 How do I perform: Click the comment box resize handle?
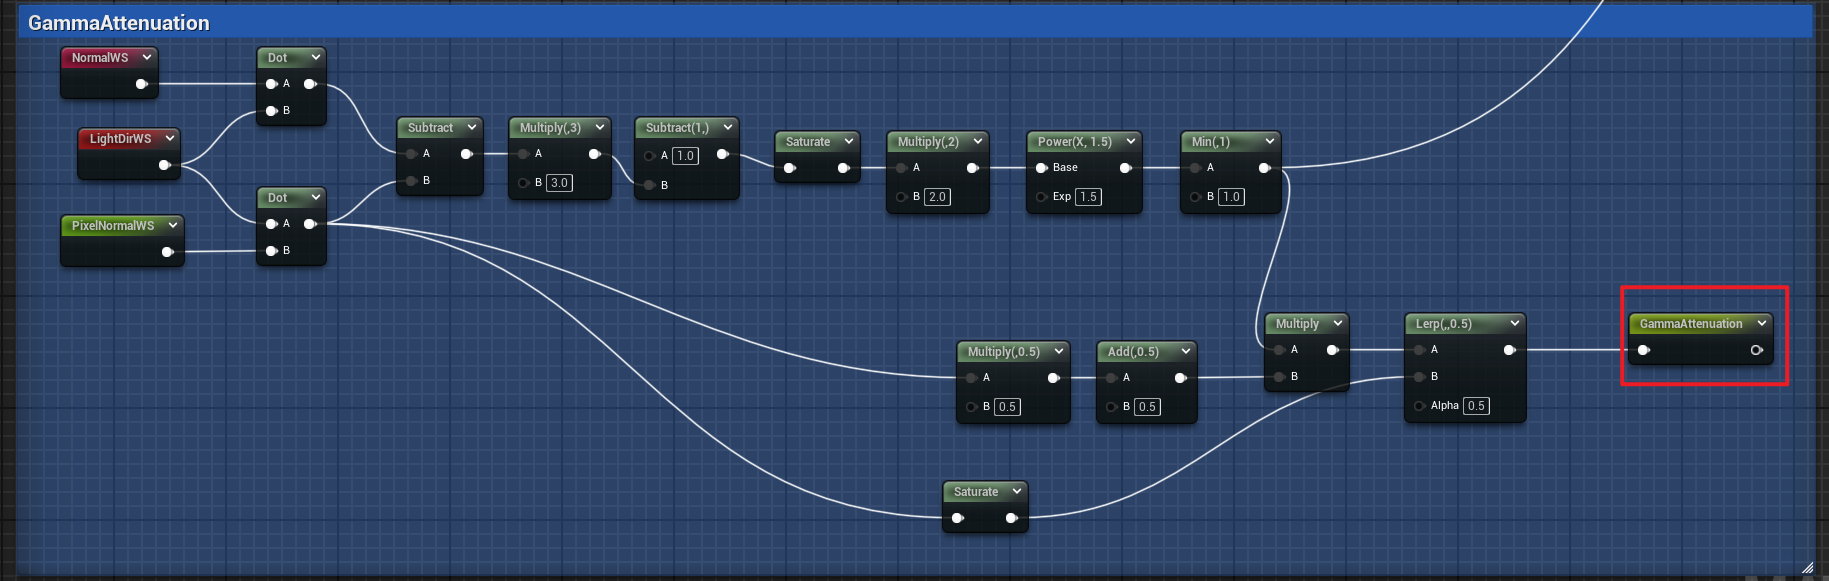click(x=1807, y=567)
